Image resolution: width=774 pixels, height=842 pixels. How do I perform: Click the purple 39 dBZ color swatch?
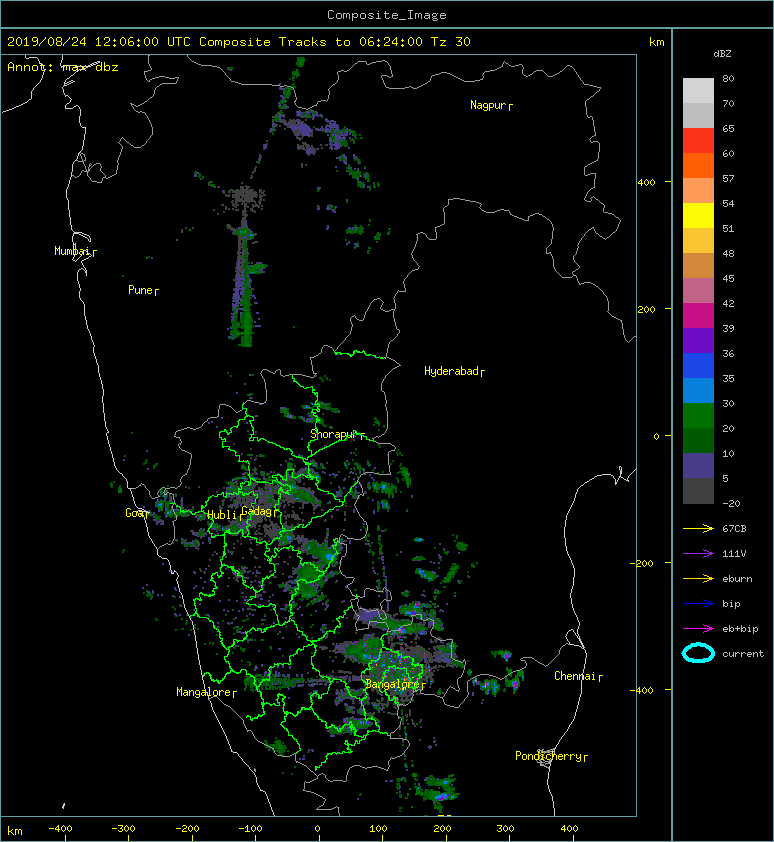pyautogui.click(x=698, y=340)
